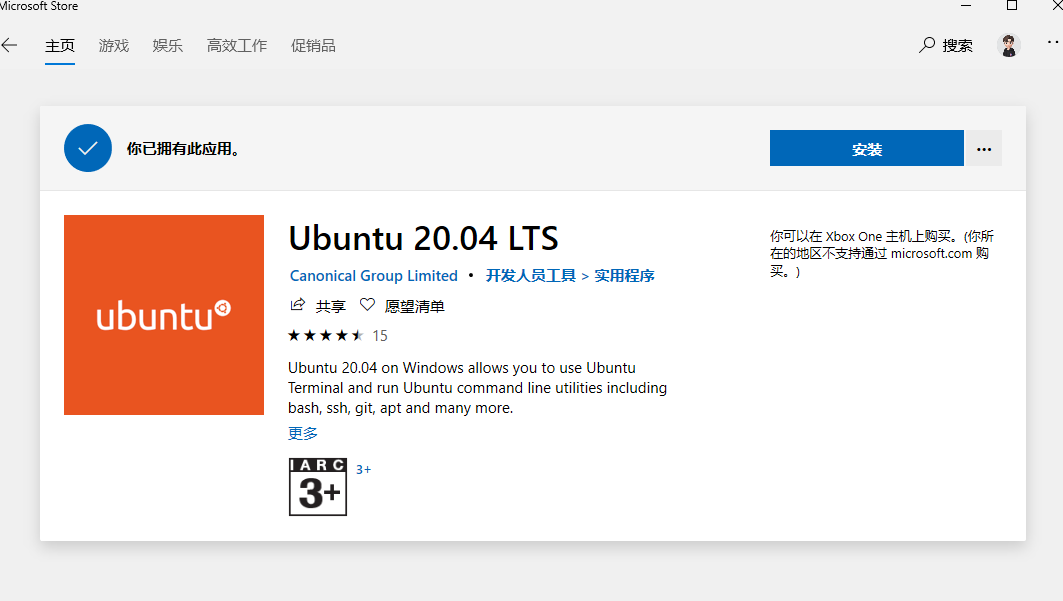The height and width of the screenshot is (601, 1063).
Task: Click the Ubuntu 20.04 LTS title
Action: click(x=424, y=239)
